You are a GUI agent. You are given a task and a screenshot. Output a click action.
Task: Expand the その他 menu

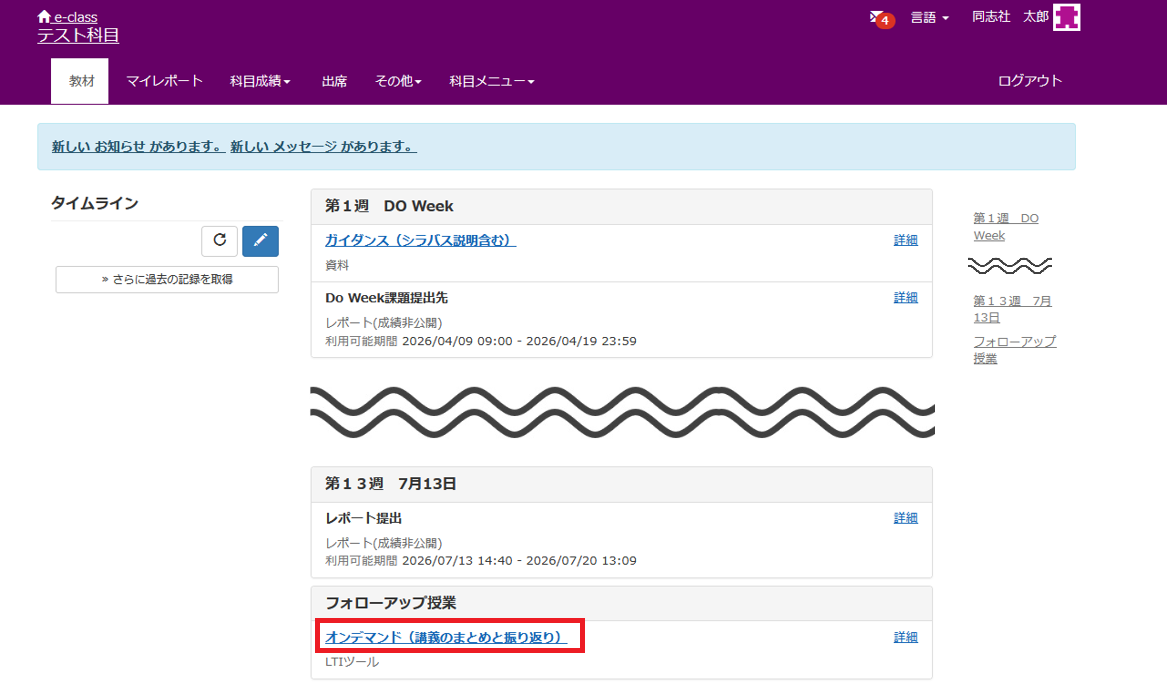click(x=398, y=81)
